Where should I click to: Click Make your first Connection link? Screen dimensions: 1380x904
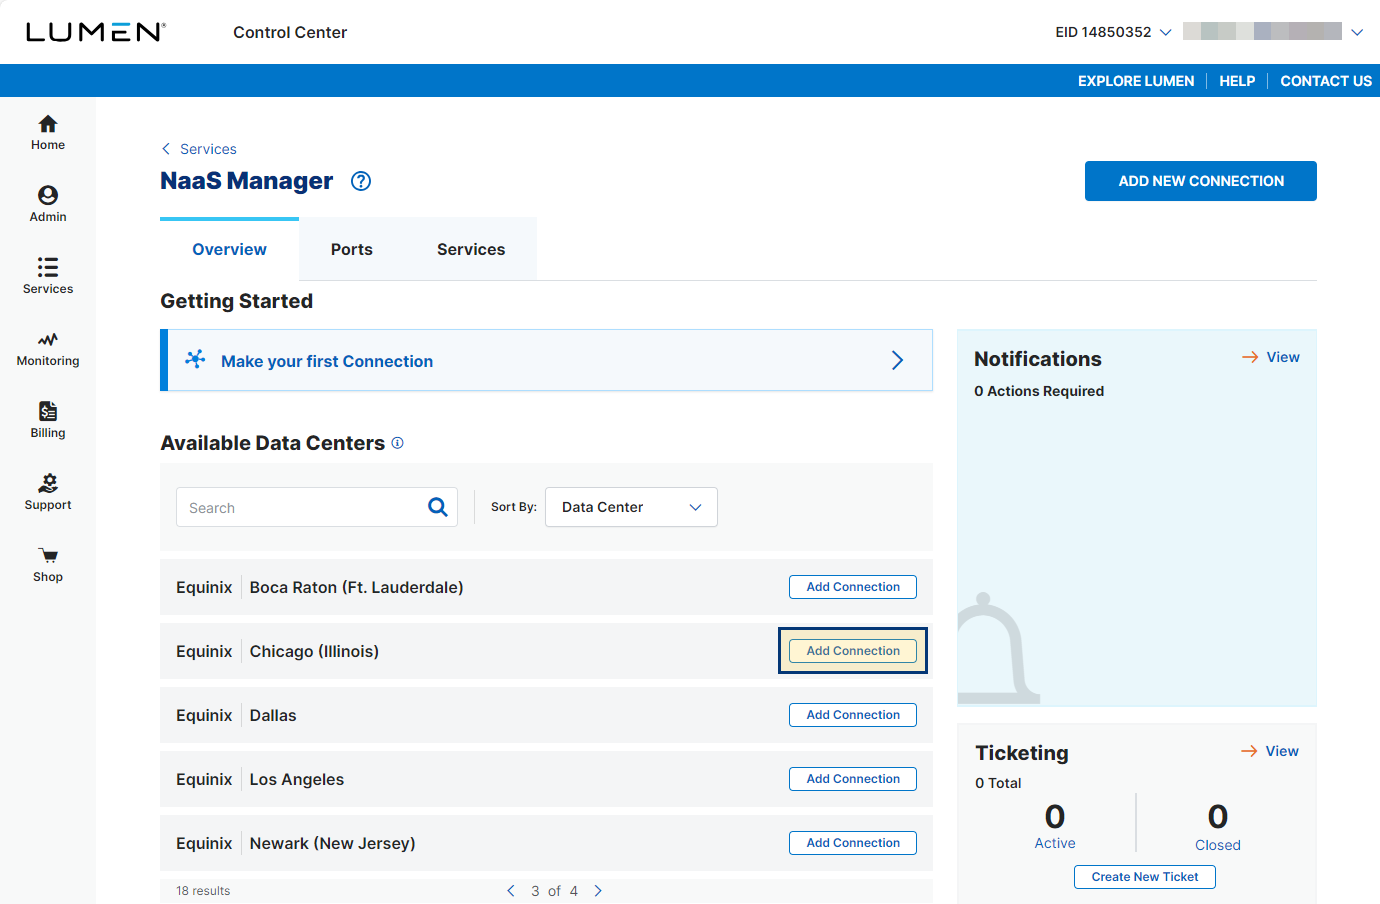coord(327,361)
